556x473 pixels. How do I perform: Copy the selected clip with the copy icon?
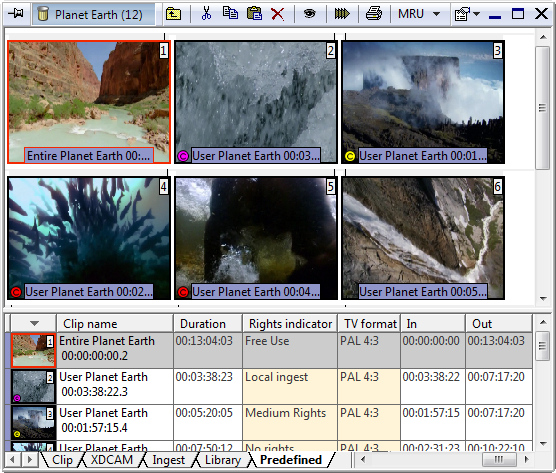tap(230, 13)
